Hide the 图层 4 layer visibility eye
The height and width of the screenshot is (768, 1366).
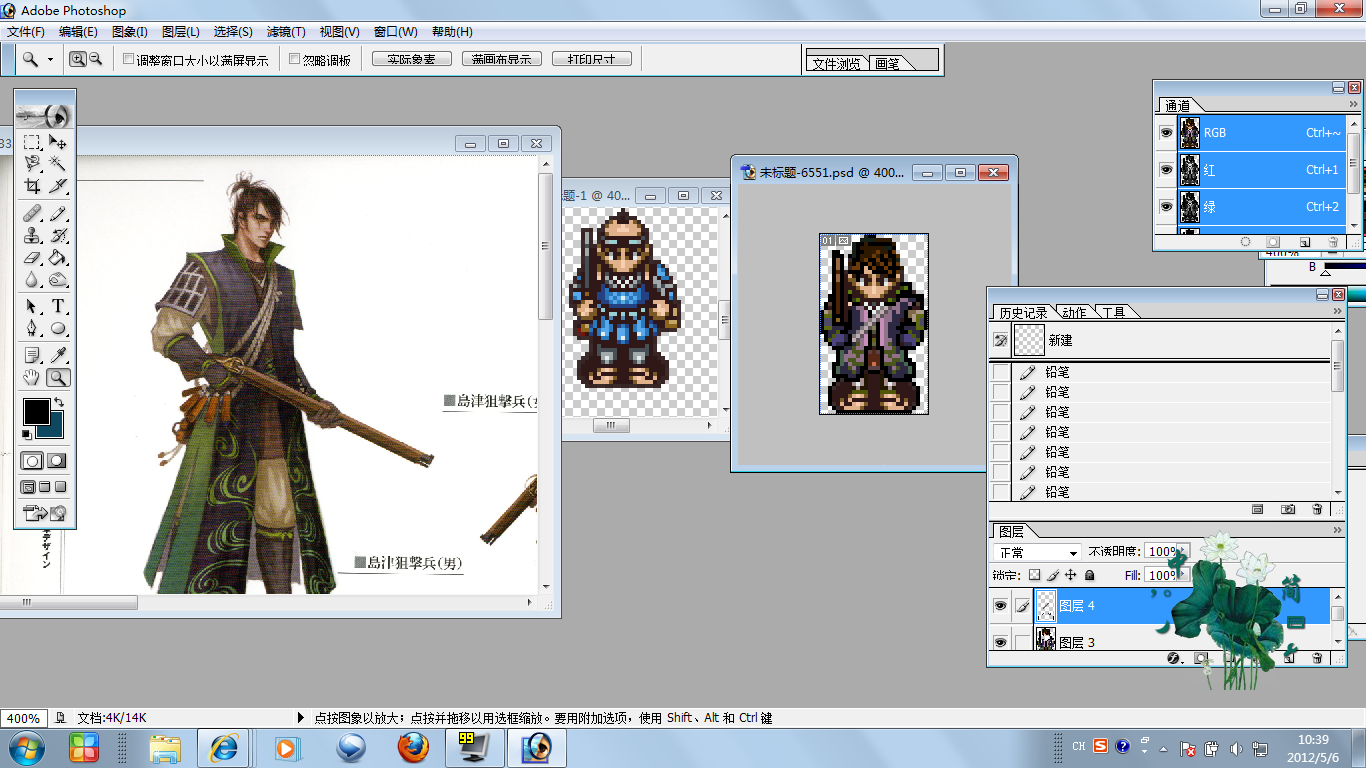pos(1000,606)
